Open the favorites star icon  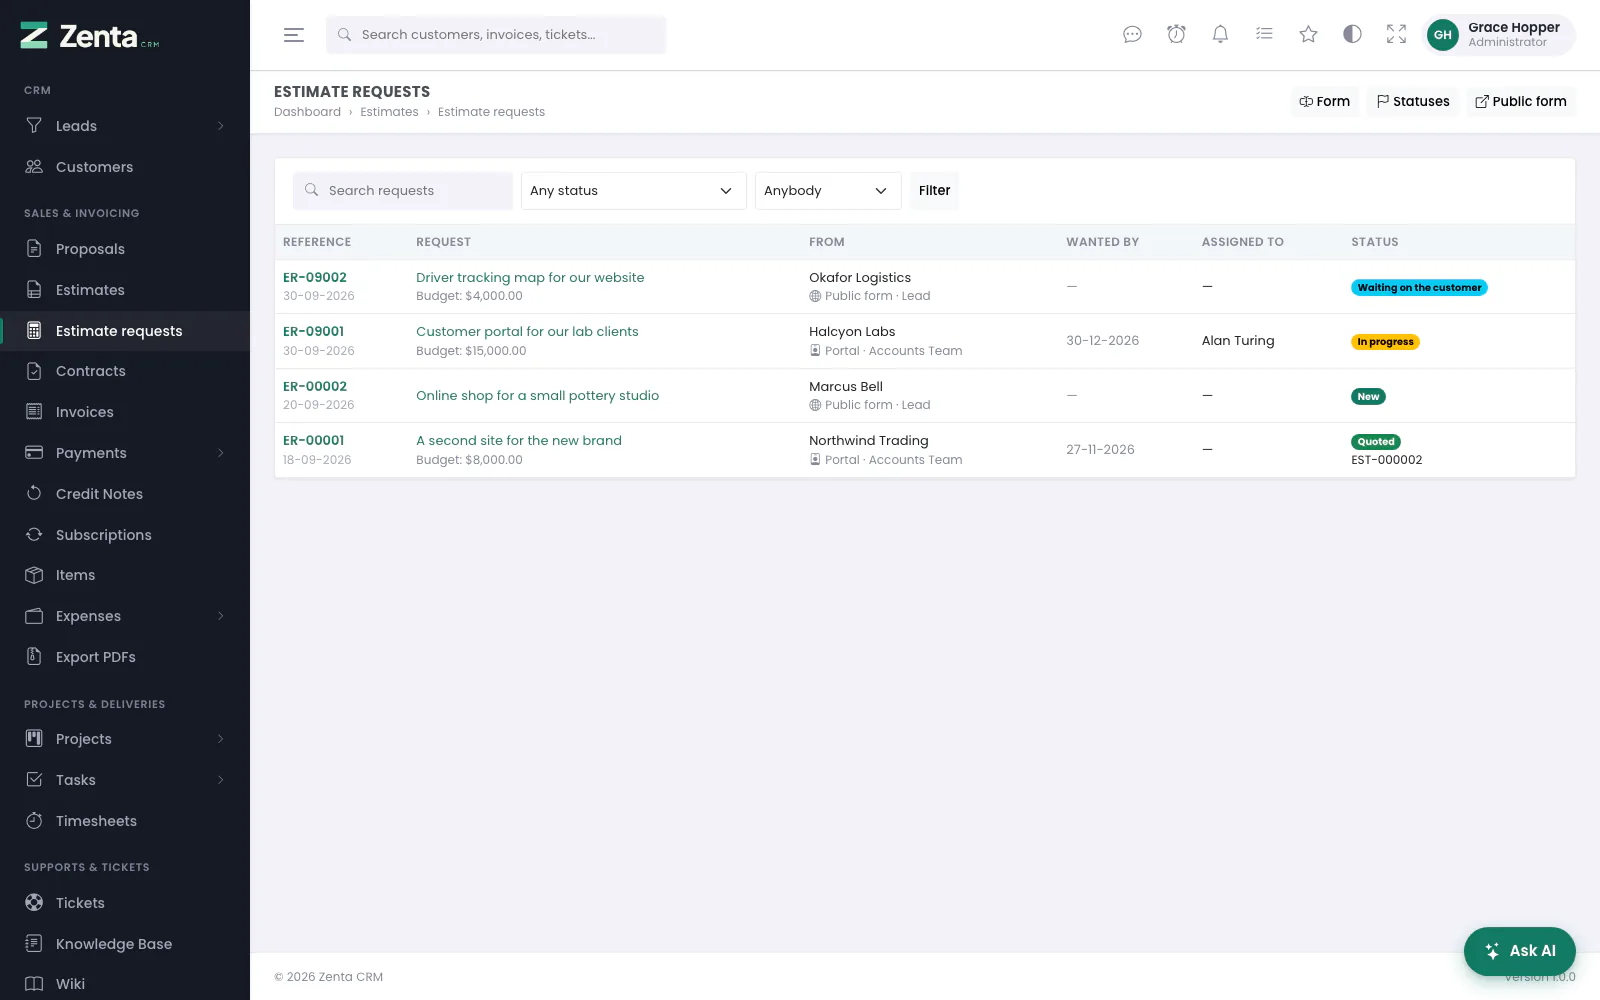(x=1308, y=35)
